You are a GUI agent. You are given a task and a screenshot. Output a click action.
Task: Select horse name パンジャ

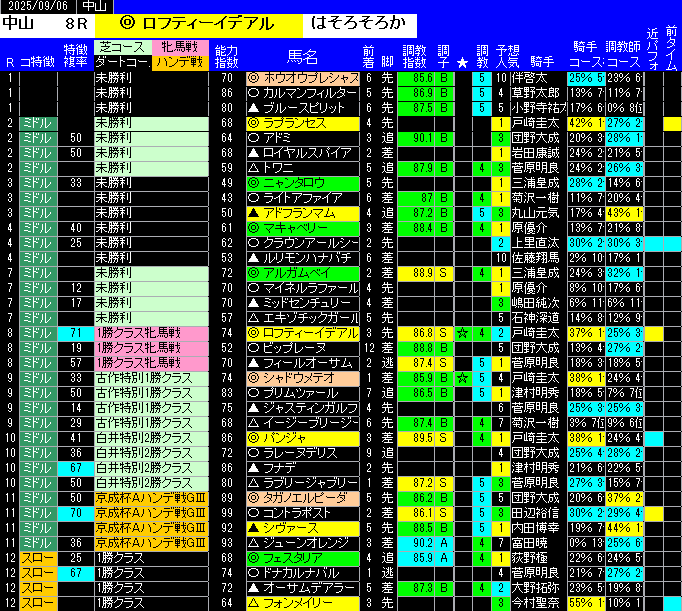point(303,438)
